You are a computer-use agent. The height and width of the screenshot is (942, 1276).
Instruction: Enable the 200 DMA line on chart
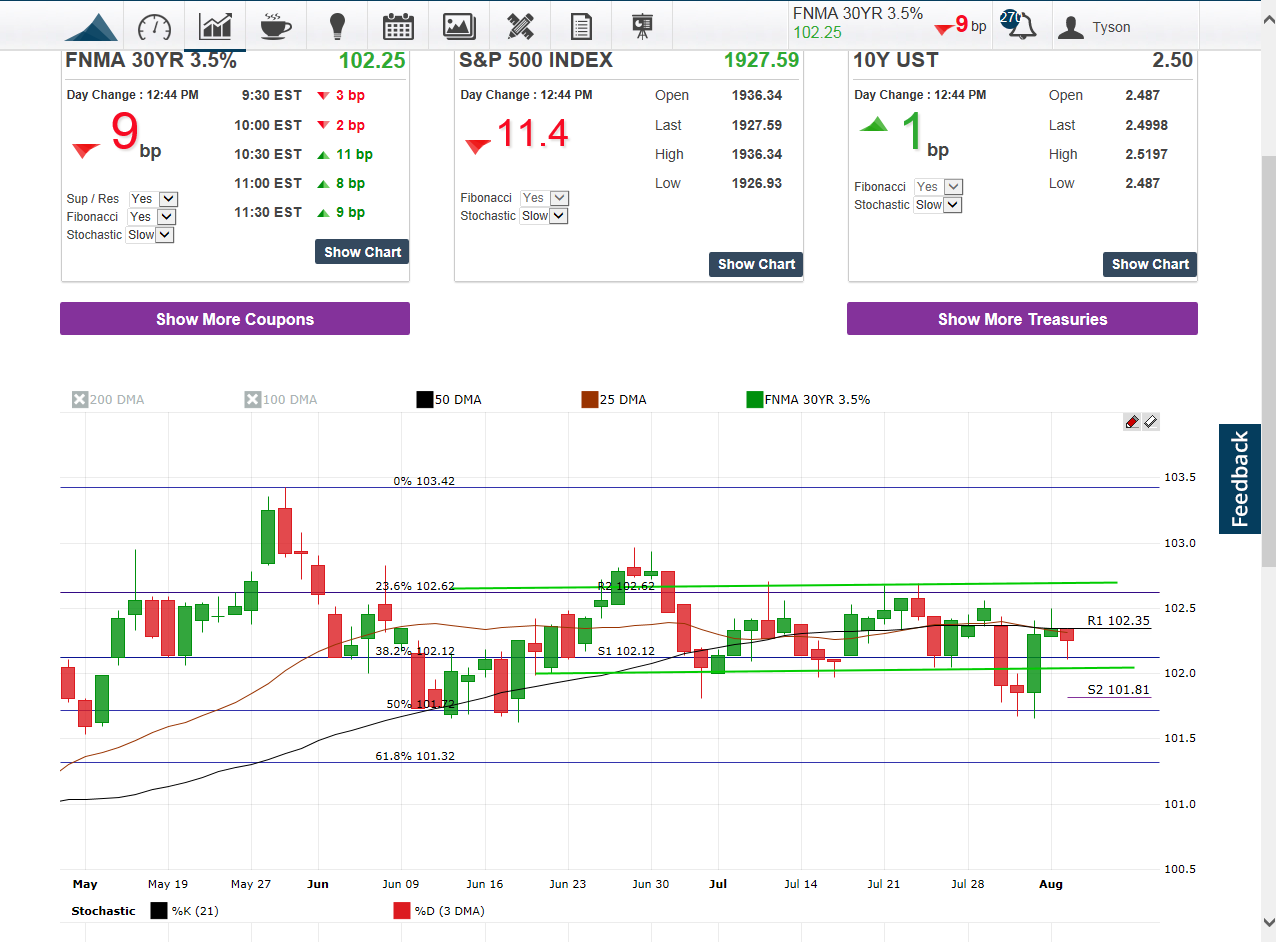tap(80, 400)
